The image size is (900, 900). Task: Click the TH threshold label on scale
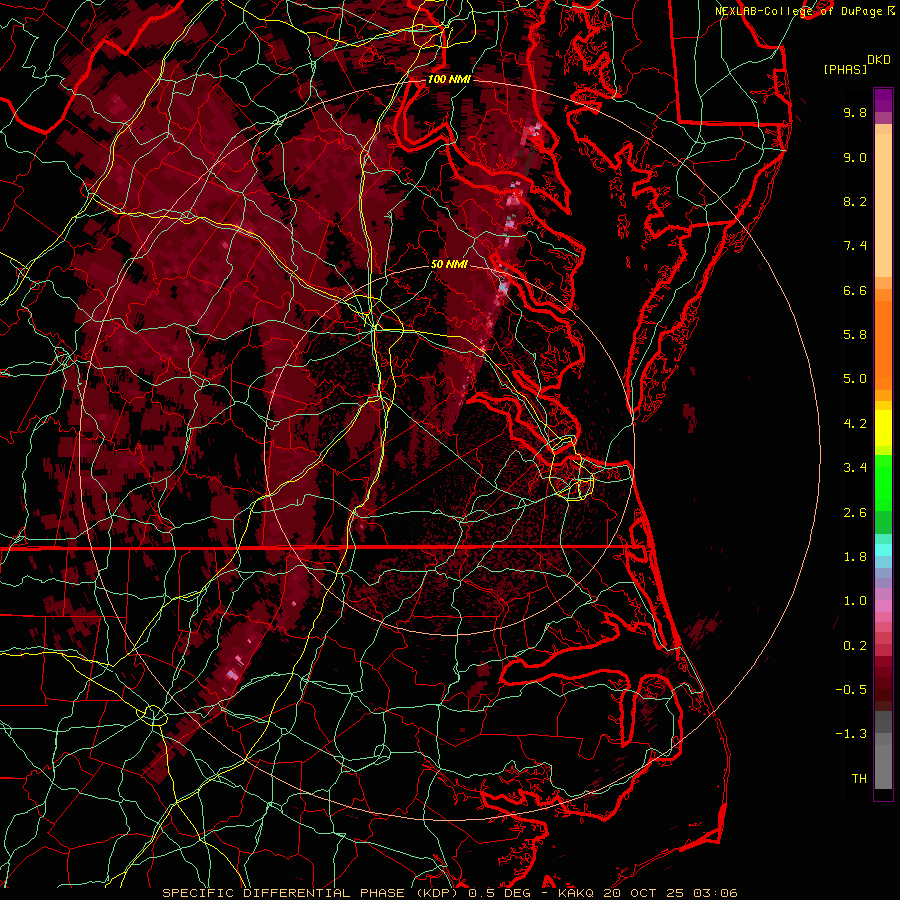[859, 779]
